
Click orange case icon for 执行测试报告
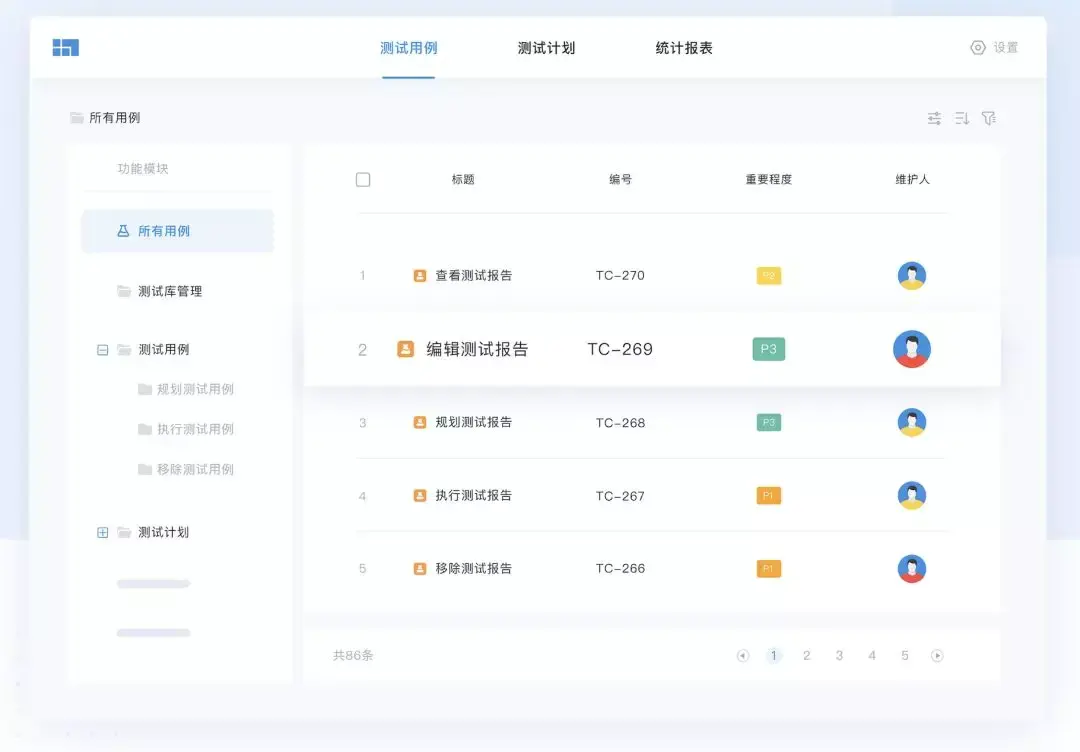coord(419,495)
